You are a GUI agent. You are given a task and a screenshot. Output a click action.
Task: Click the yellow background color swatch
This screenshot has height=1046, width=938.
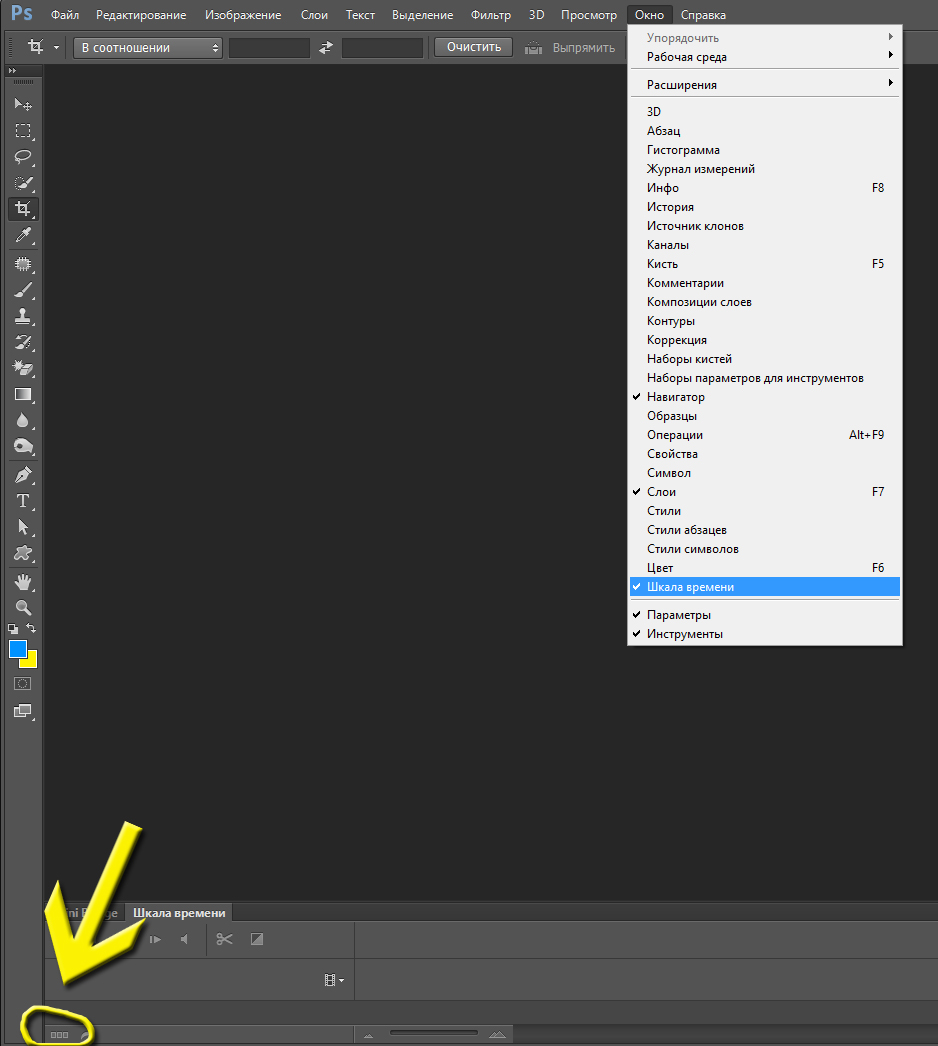(31, 661)
